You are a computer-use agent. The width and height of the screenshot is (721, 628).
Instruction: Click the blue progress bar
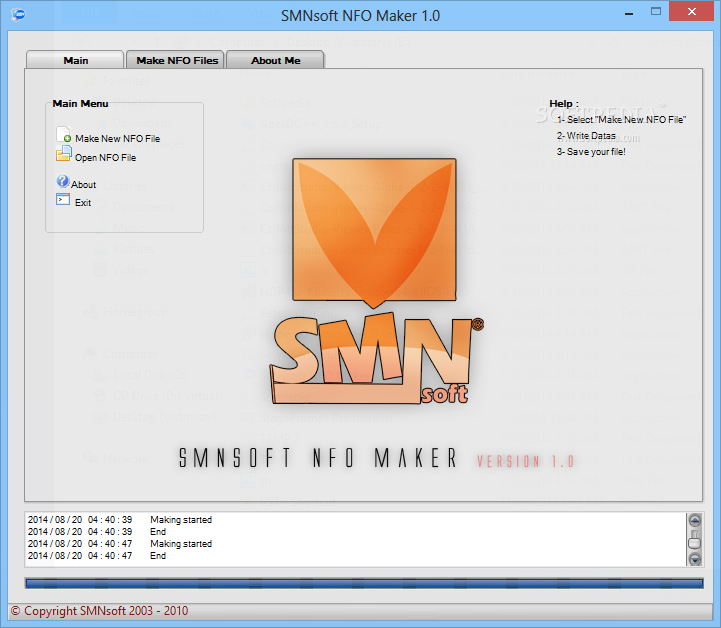click(x=364, y=583)
